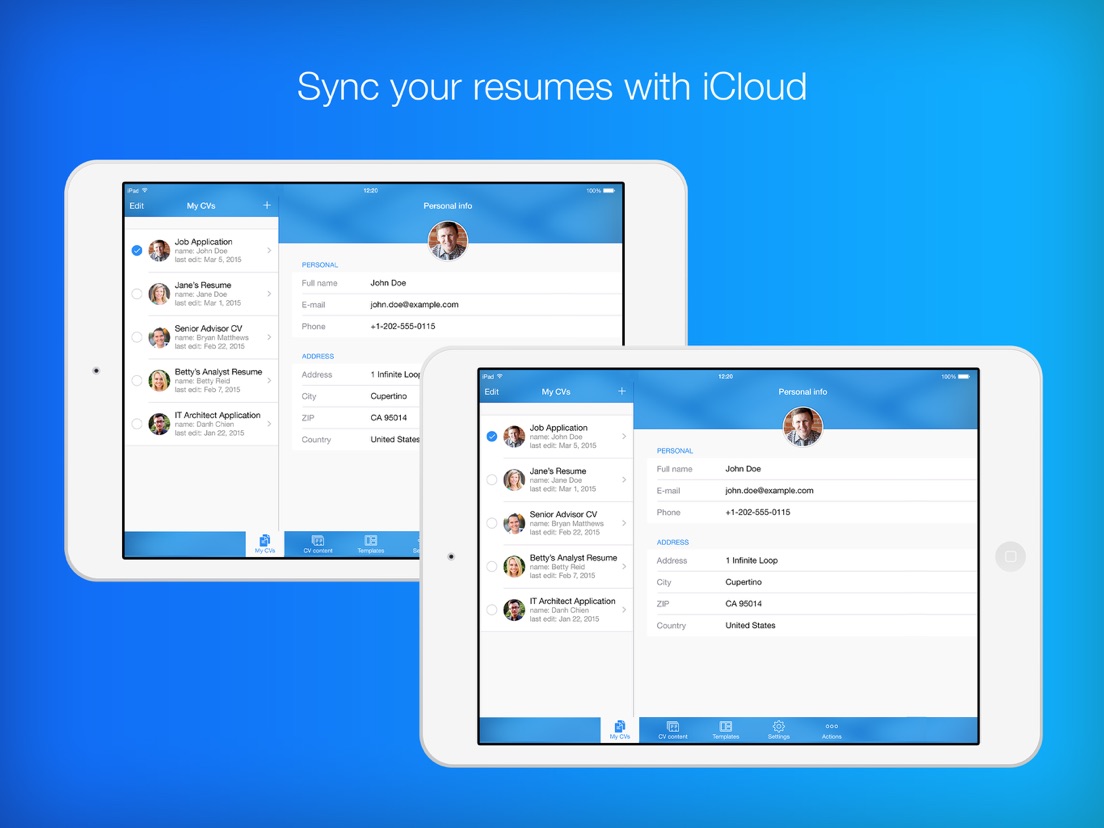
Task: Expand Jane's Resume chevron on back iPad
Action: tap(270, 294)
